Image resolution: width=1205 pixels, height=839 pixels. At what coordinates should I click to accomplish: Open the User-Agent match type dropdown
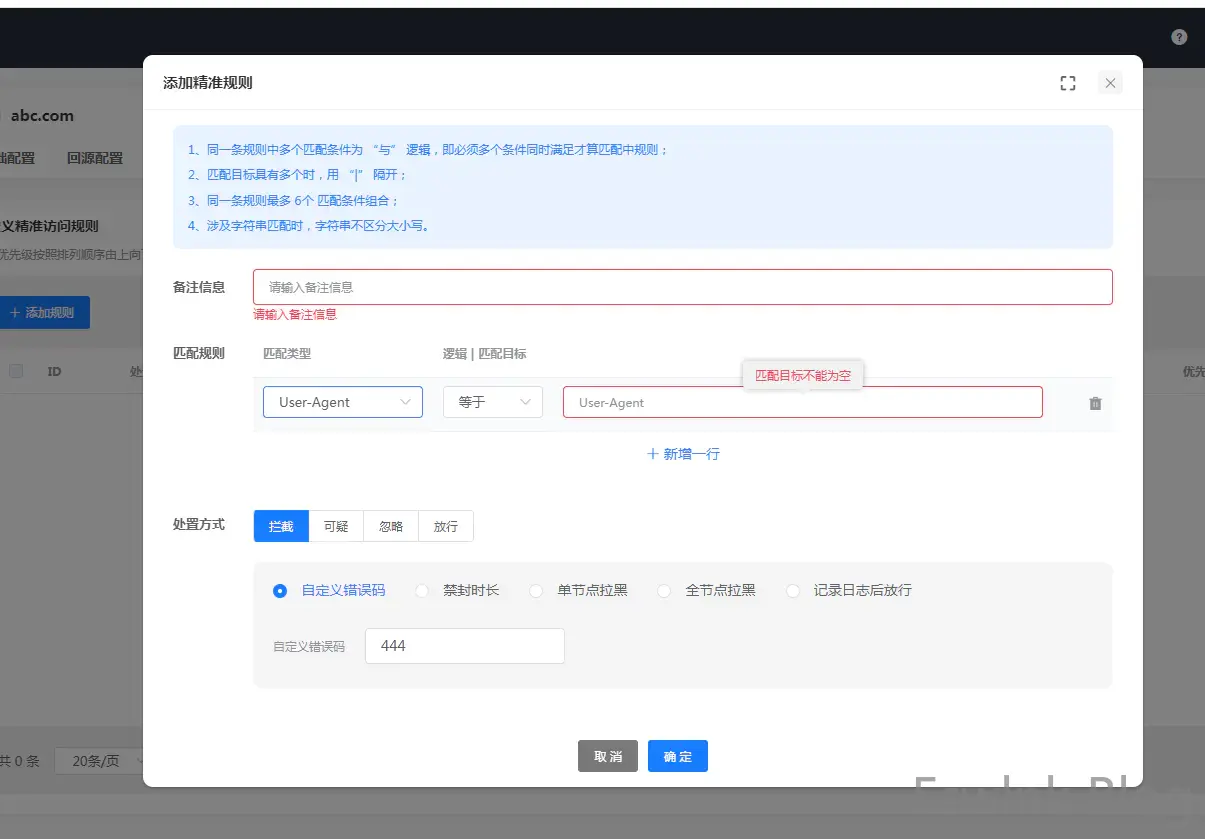pyautogui.click(x=342, y=402)
